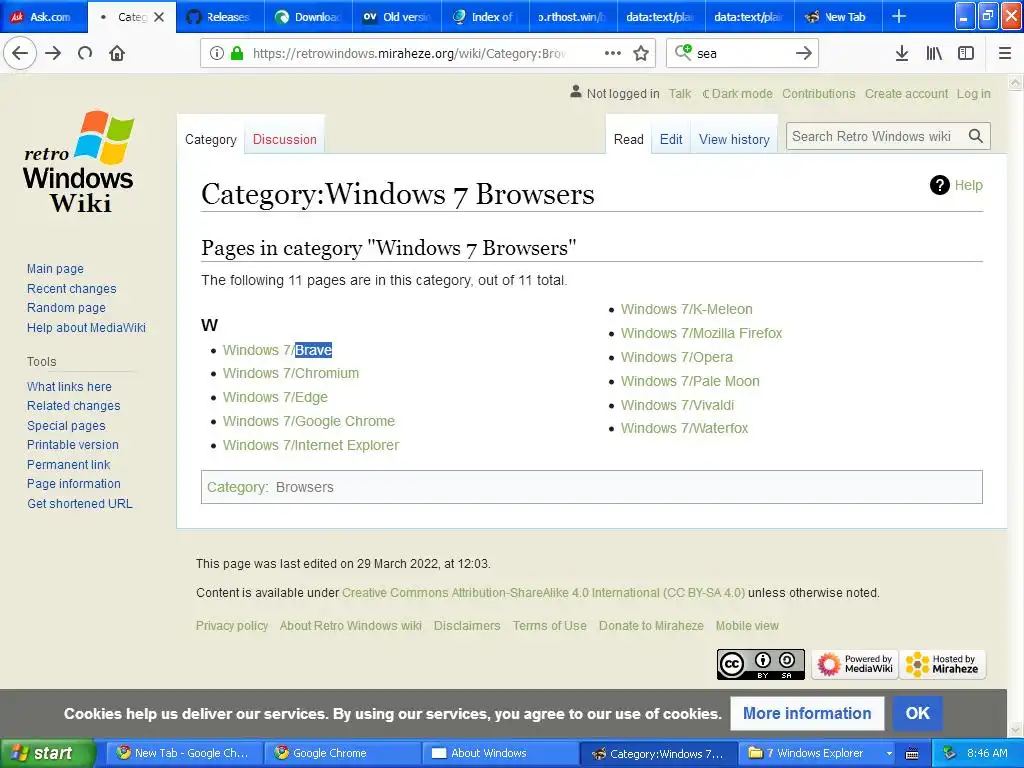Image resolution: width=1024 pixels, height=768 pixels.
Task: Switch to the Ask.com tab
Action: (x=43, y=17)
